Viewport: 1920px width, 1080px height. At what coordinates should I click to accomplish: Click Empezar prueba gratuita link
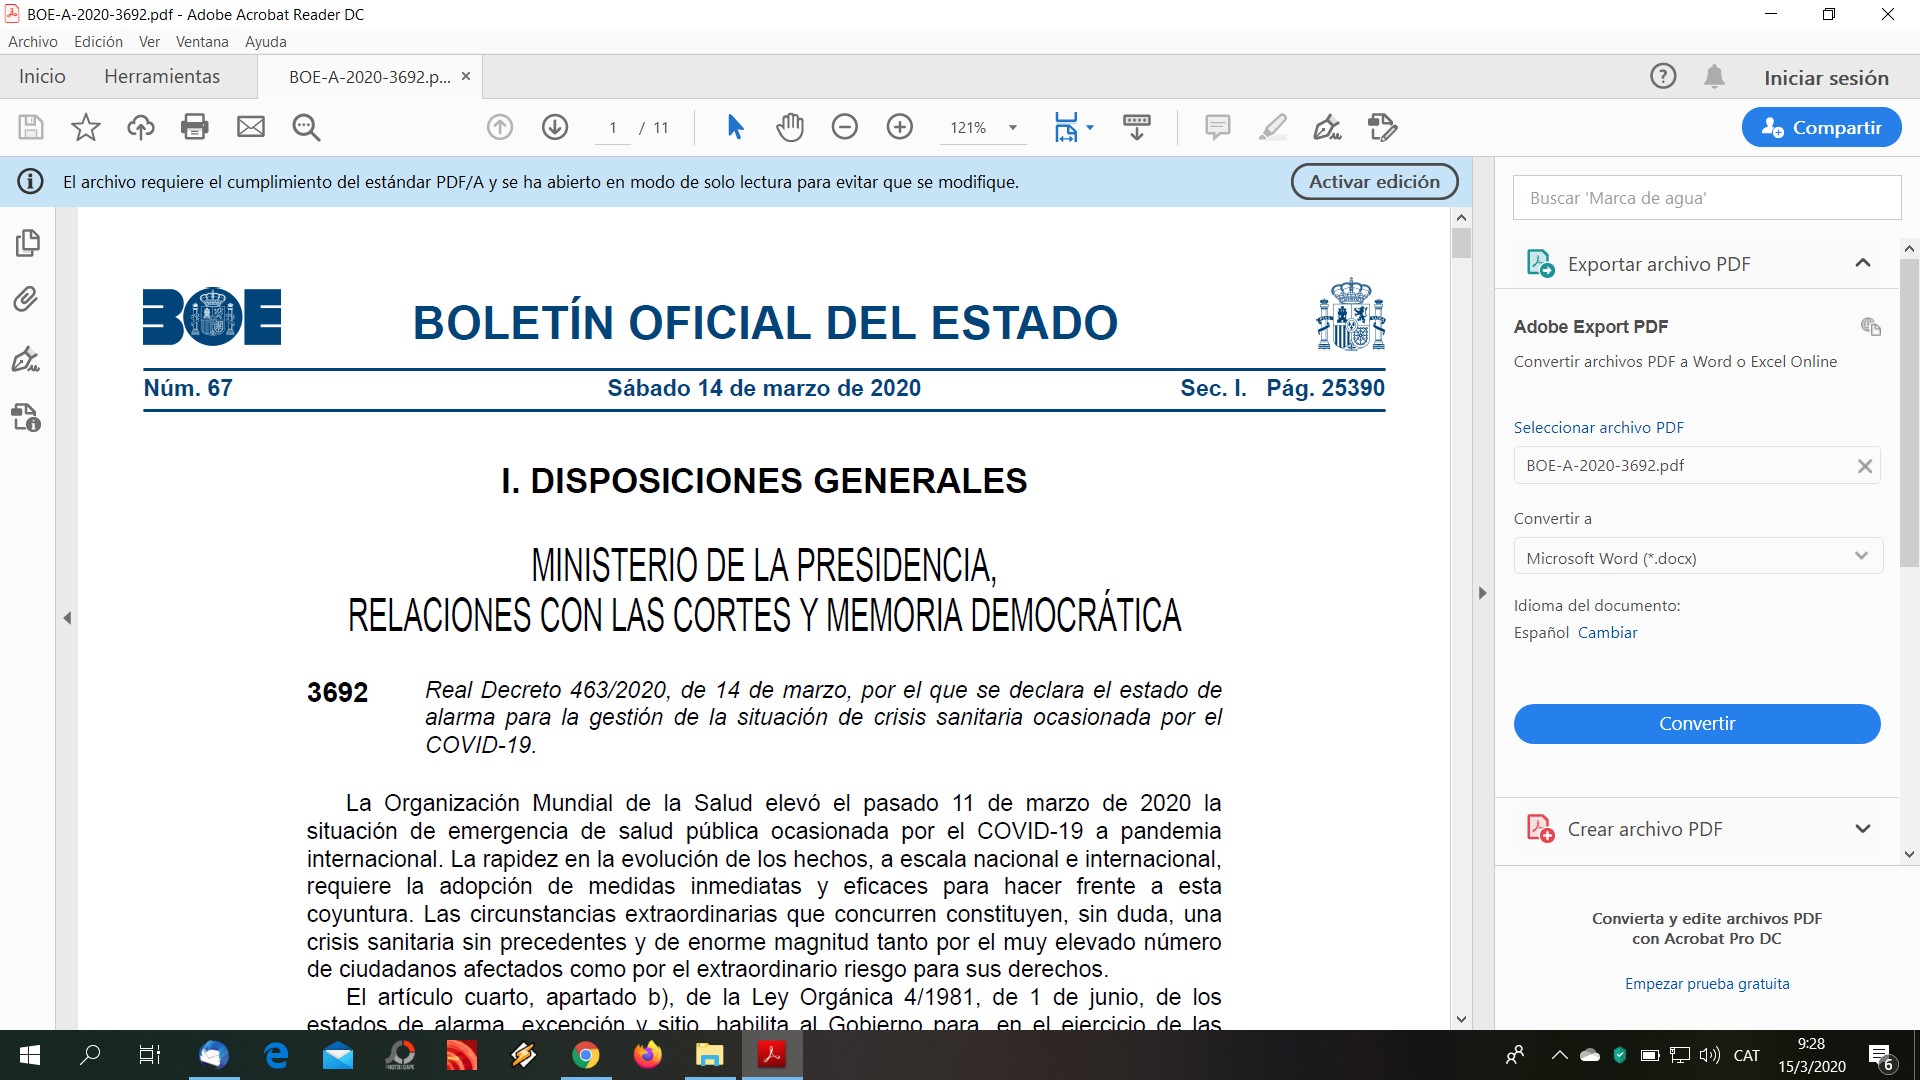click(1707, 984)
